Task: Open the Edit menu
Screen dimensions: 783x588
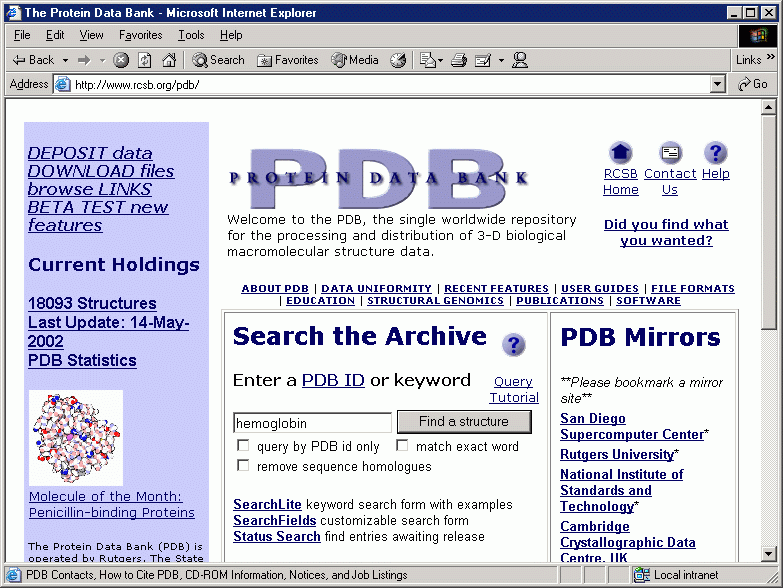Action: 55,35
